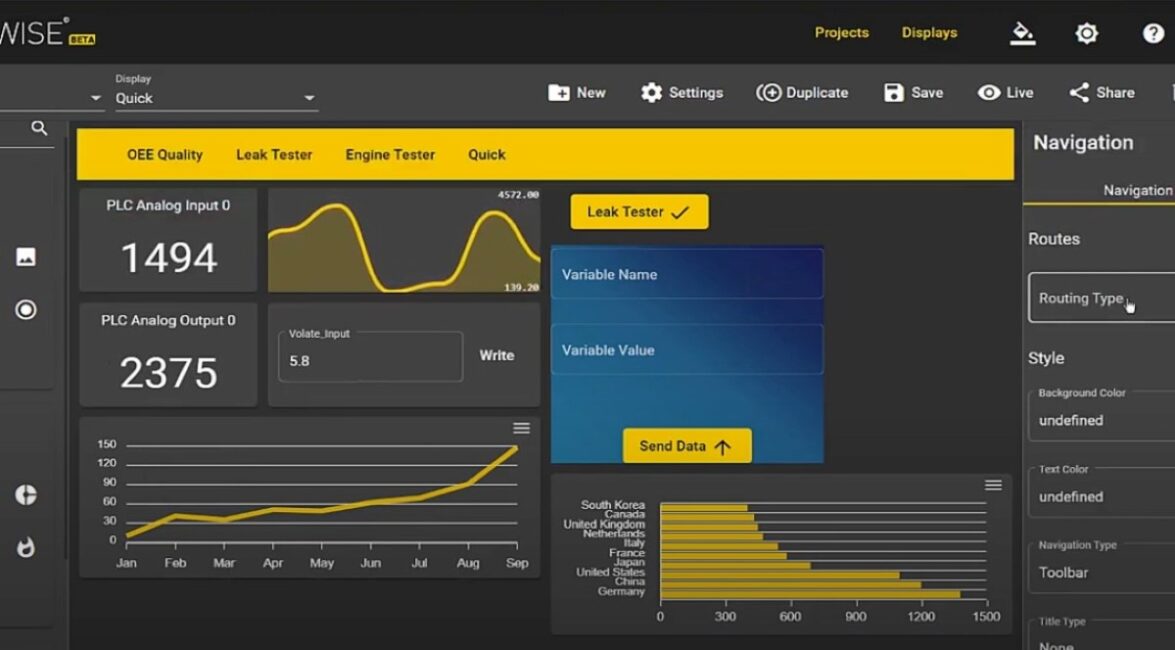
Task: Open the Displays menu
Action: 928,32
